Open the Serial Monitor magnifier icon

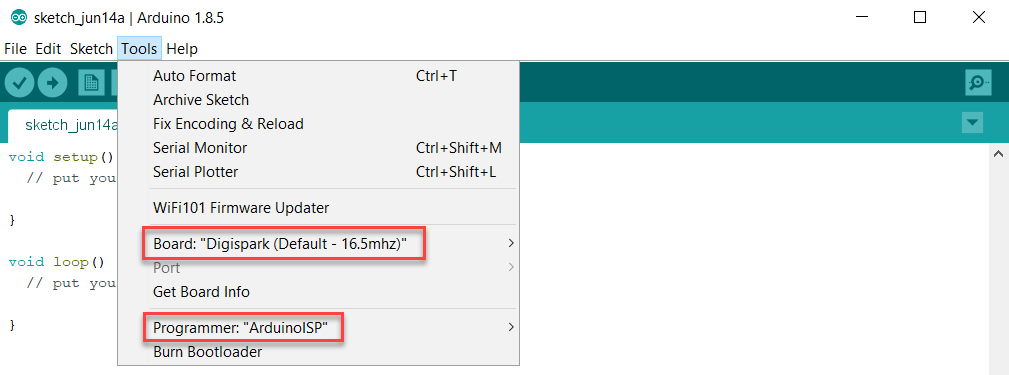click(978, 82)
